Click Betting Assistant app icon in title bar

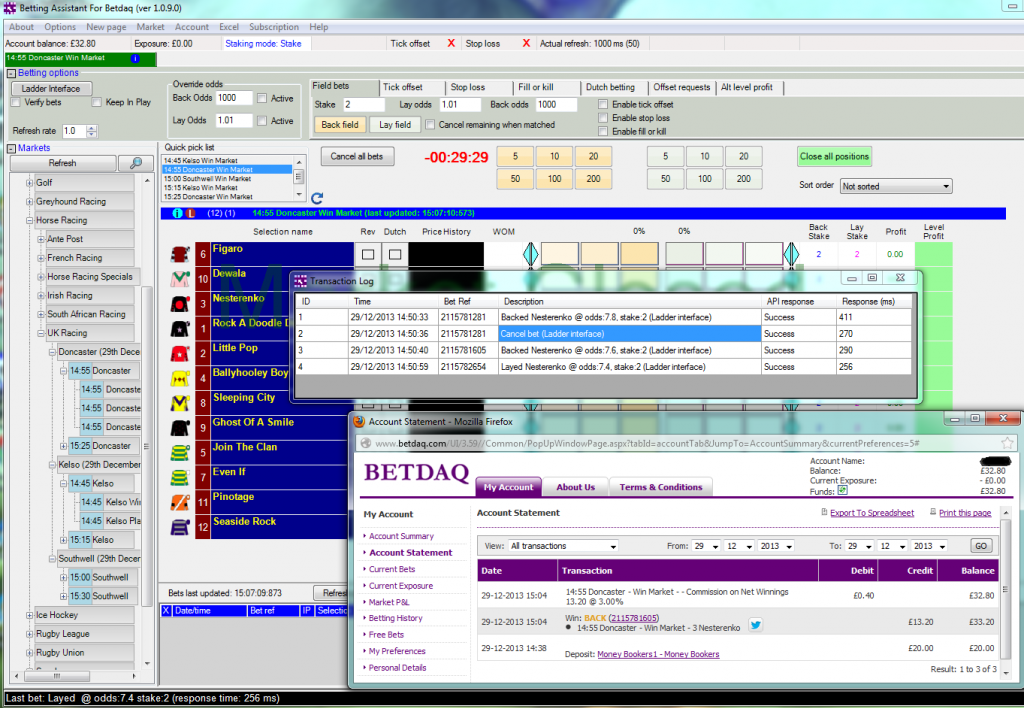[10, 8]
